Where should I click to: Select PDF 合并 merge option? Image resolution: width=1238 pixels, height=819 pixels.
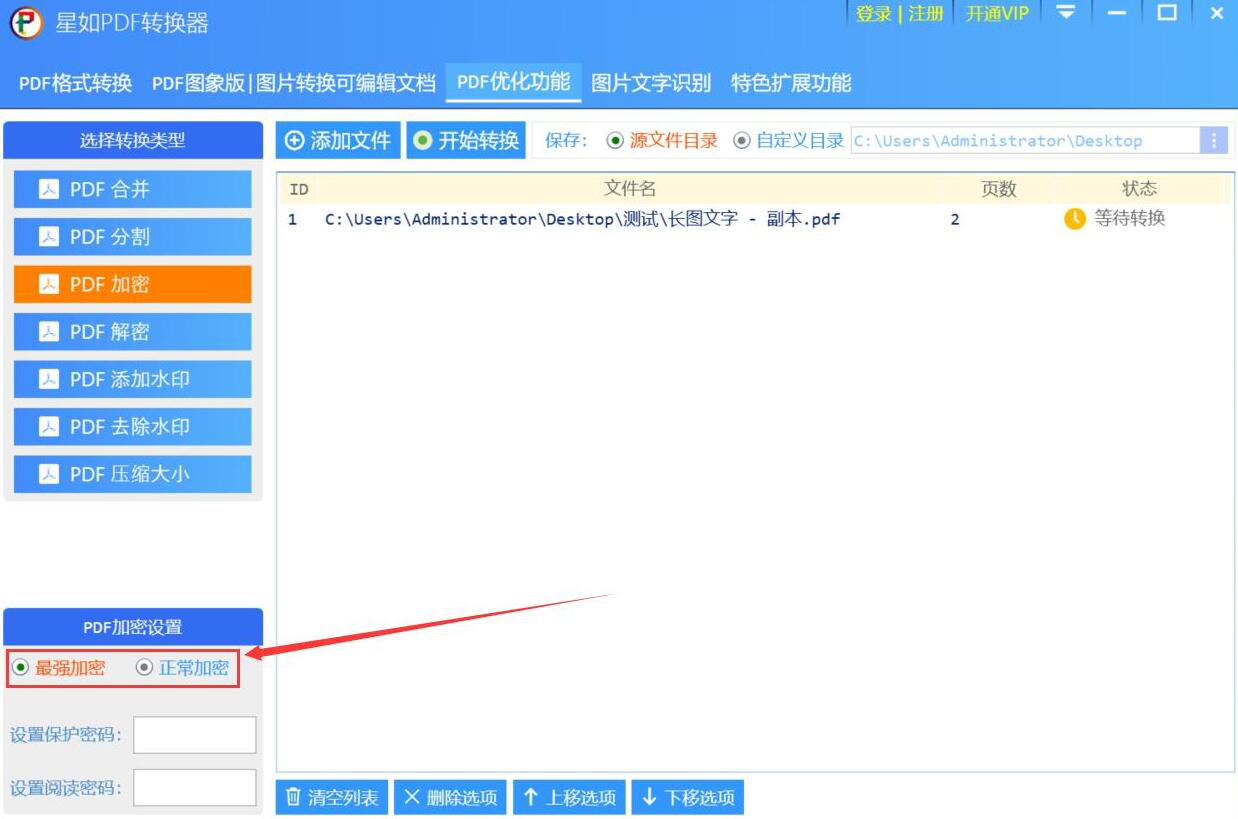tap(132, 189)
